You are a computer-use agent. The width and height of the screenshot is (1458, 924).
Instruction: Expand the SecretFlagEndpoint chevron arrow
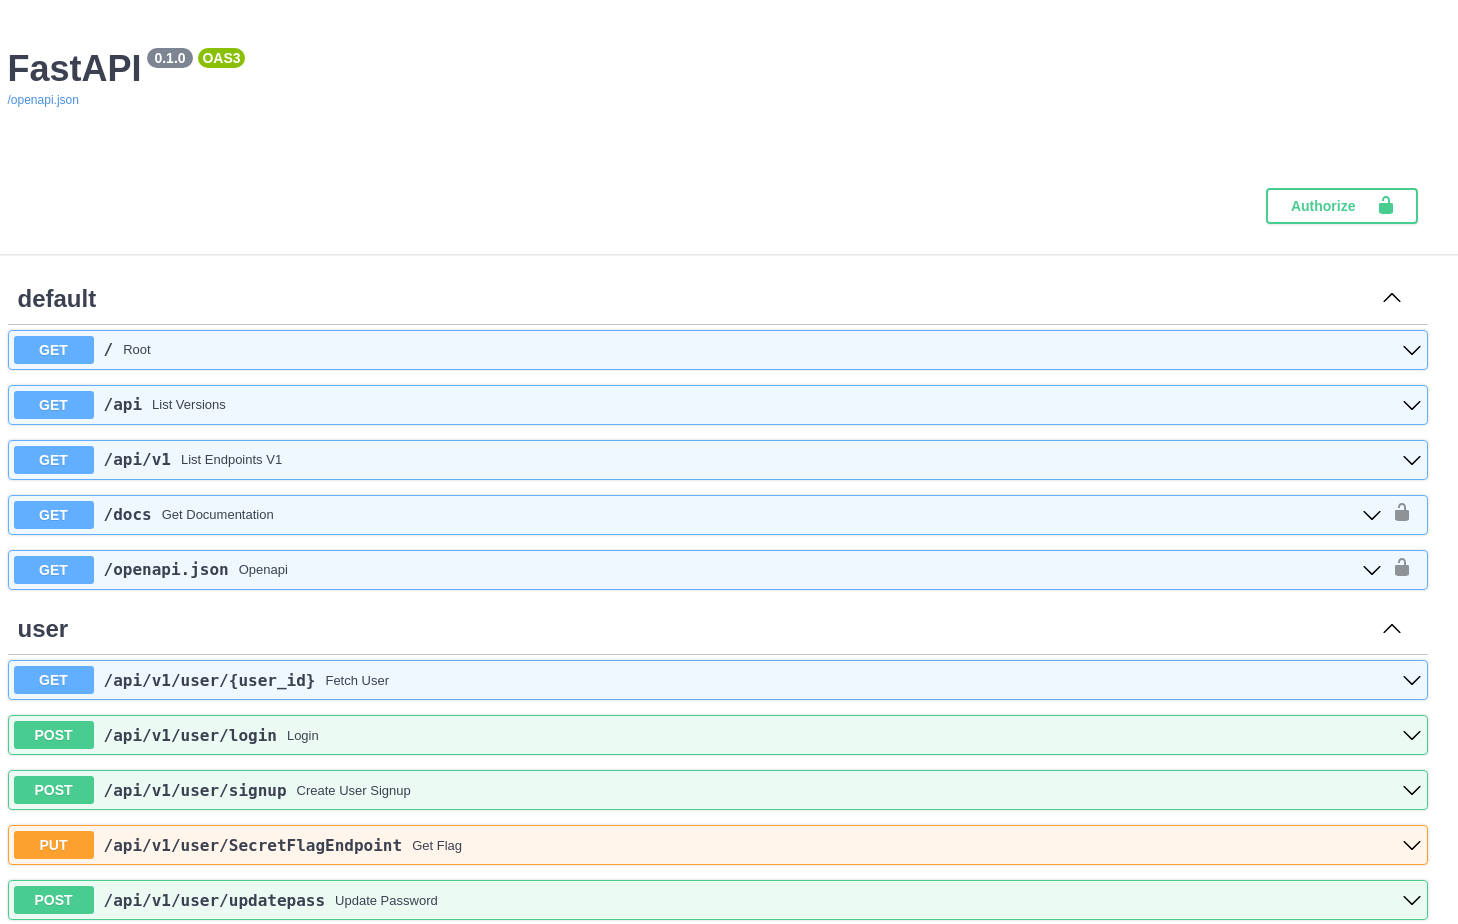(x=1411, y=845)
